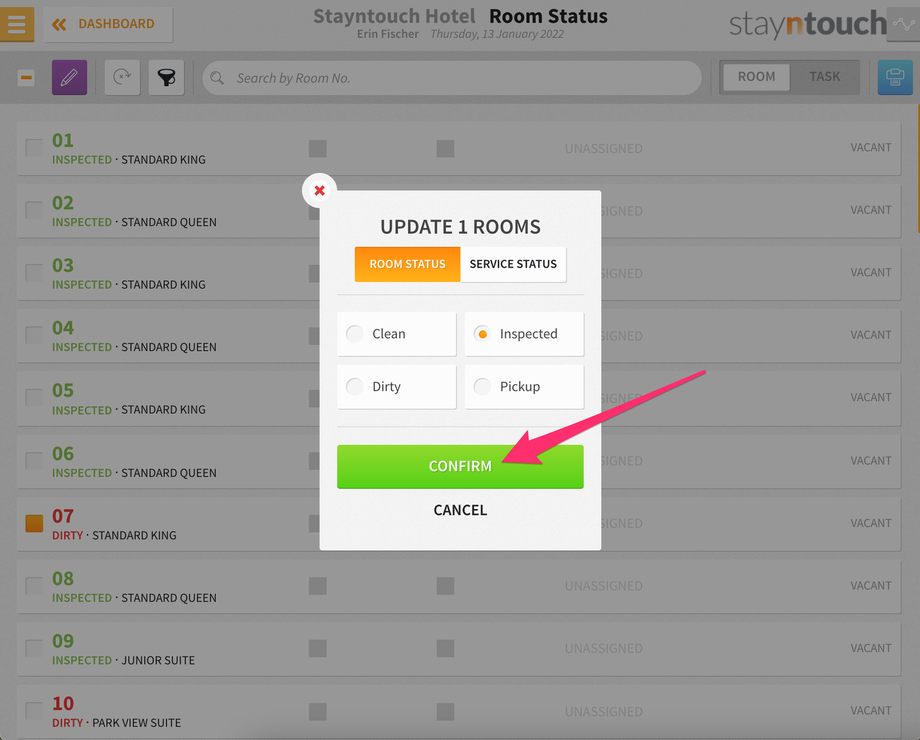Open room 10 Park View Suite
The image size is (920, 740).
click(459, 712)
